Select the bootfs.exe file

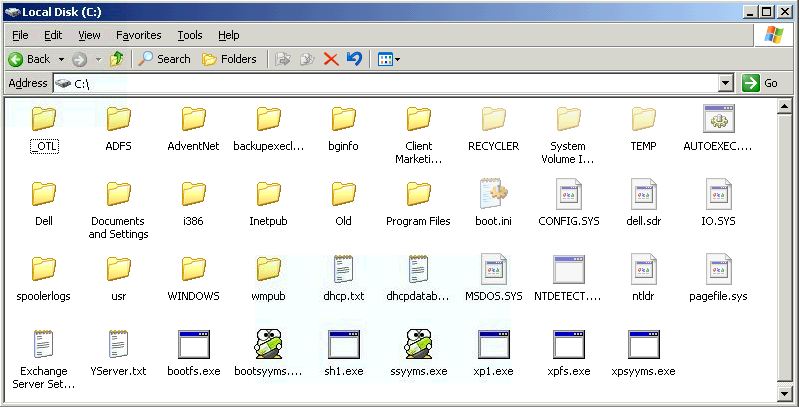194,353
